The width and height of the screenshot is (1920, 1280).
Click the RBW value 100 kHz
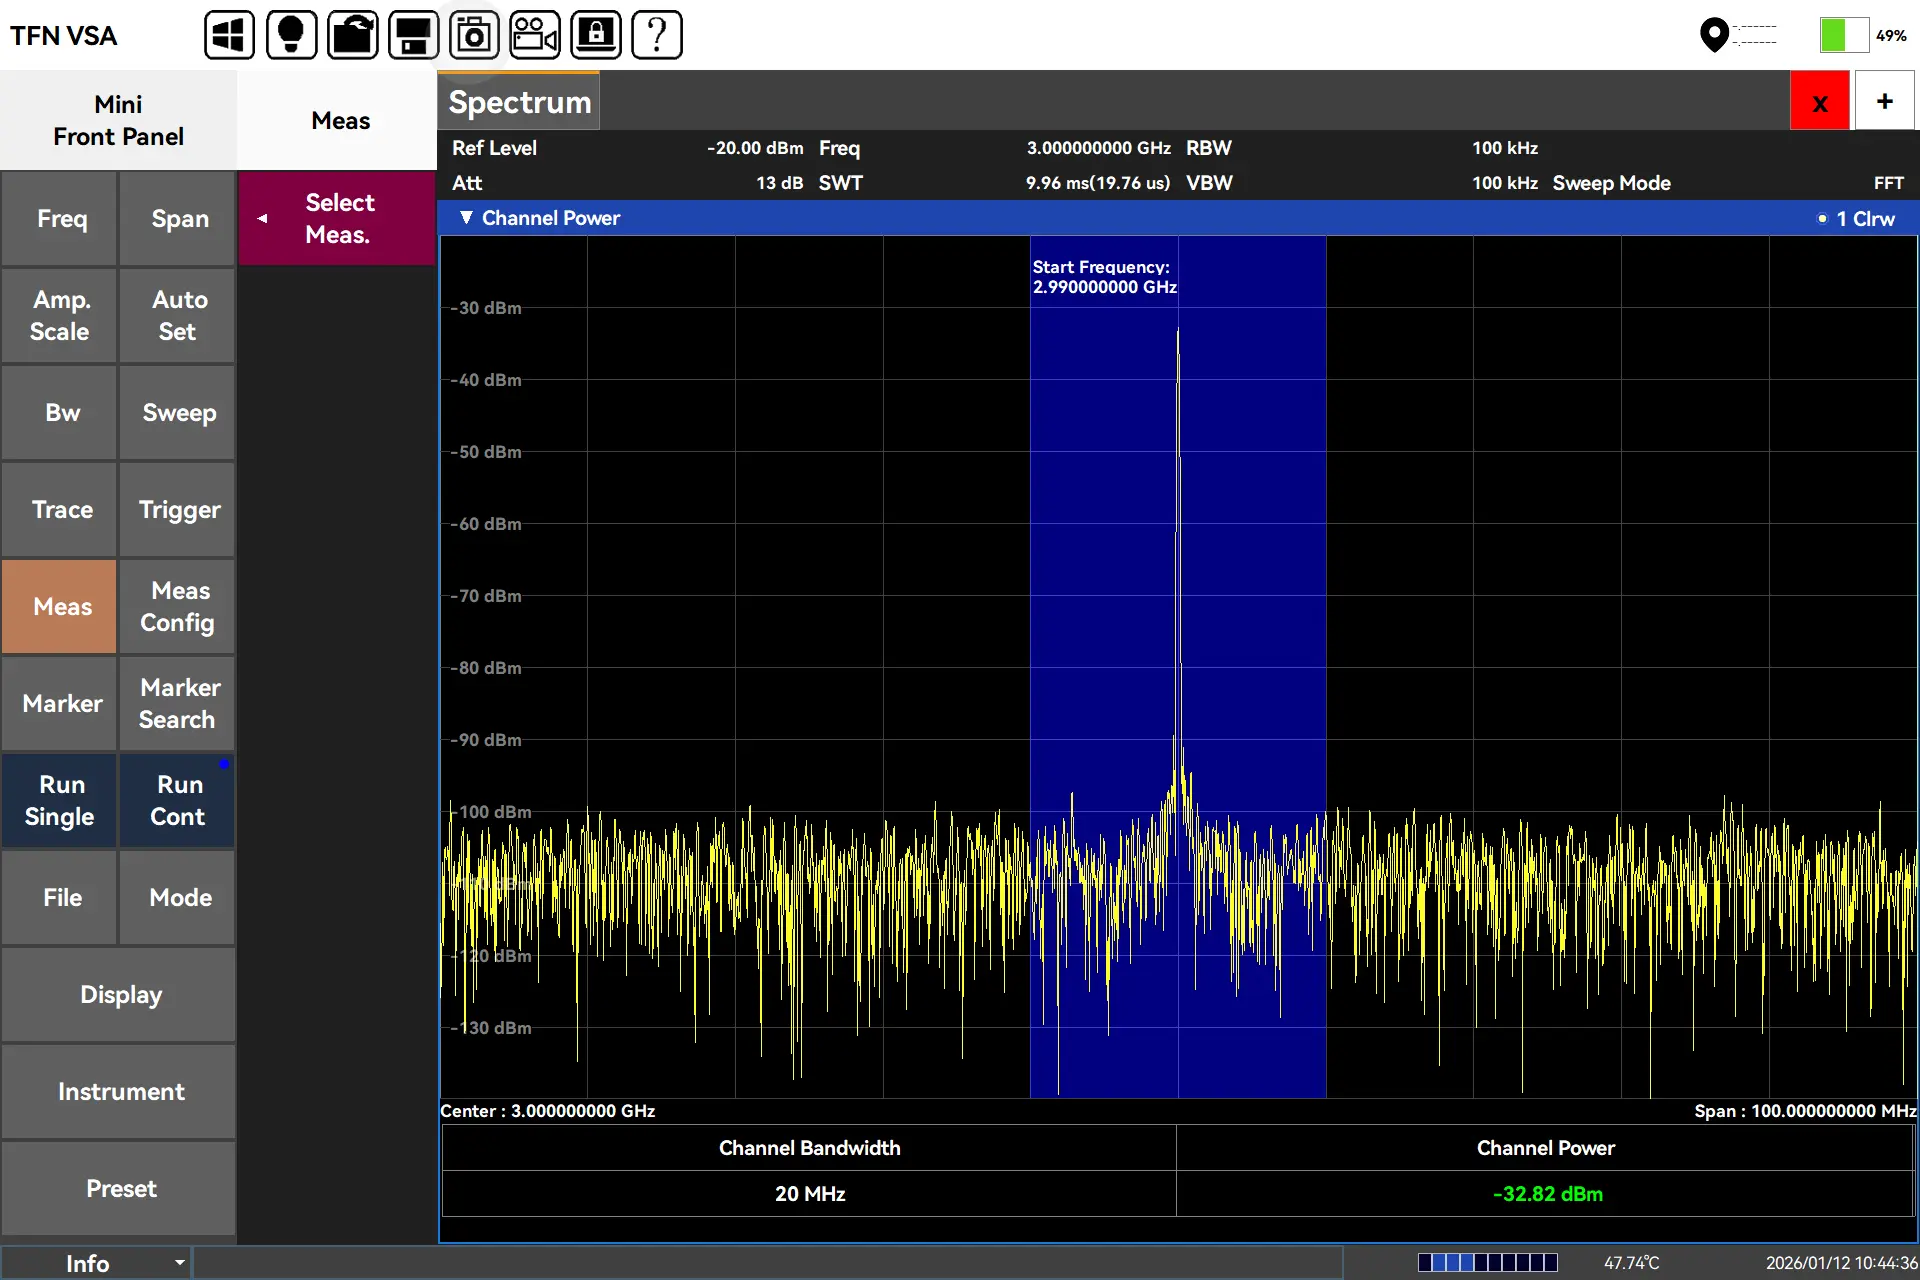click(1504, 148)
